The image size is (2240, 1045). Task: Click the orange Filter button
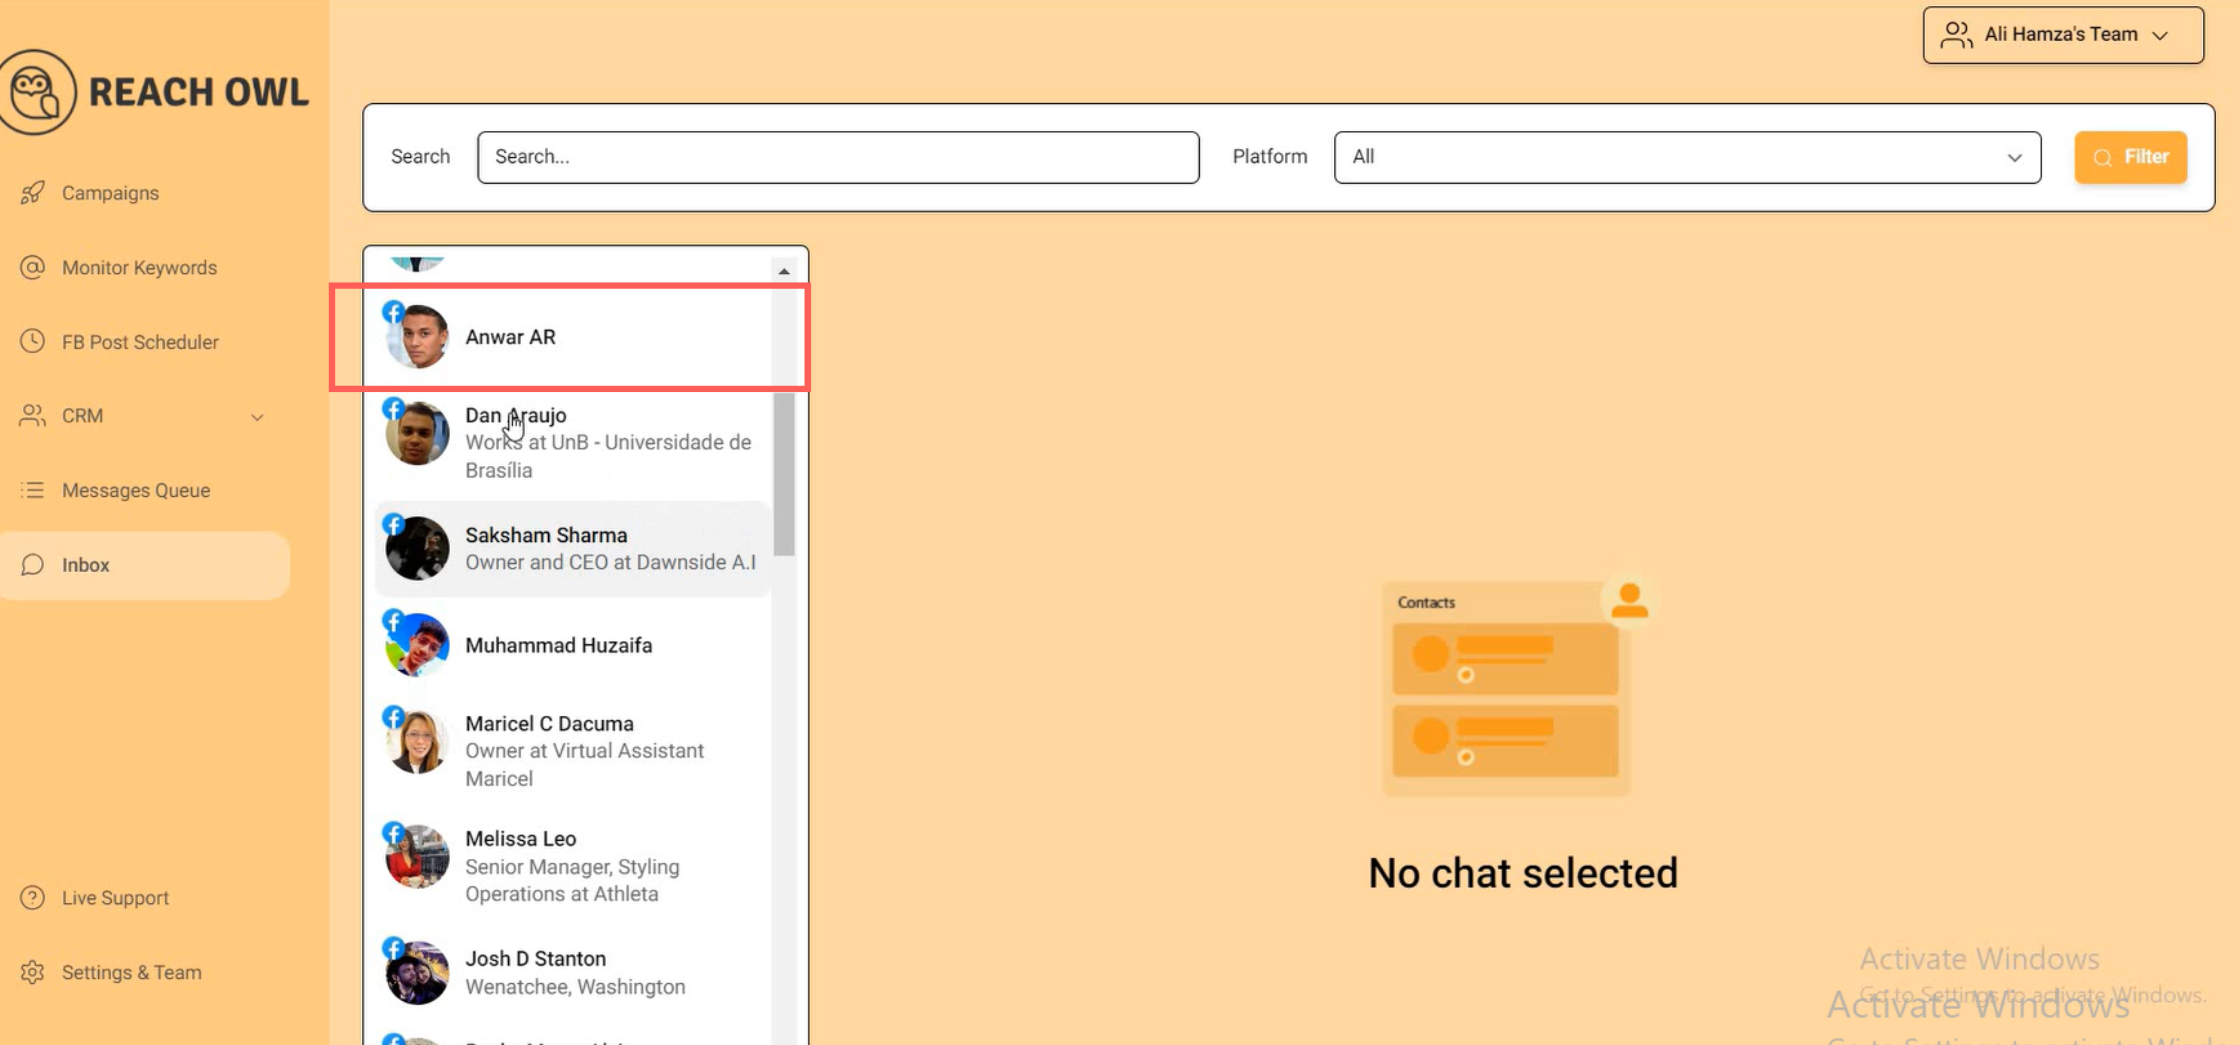[x=2130, y=157]
